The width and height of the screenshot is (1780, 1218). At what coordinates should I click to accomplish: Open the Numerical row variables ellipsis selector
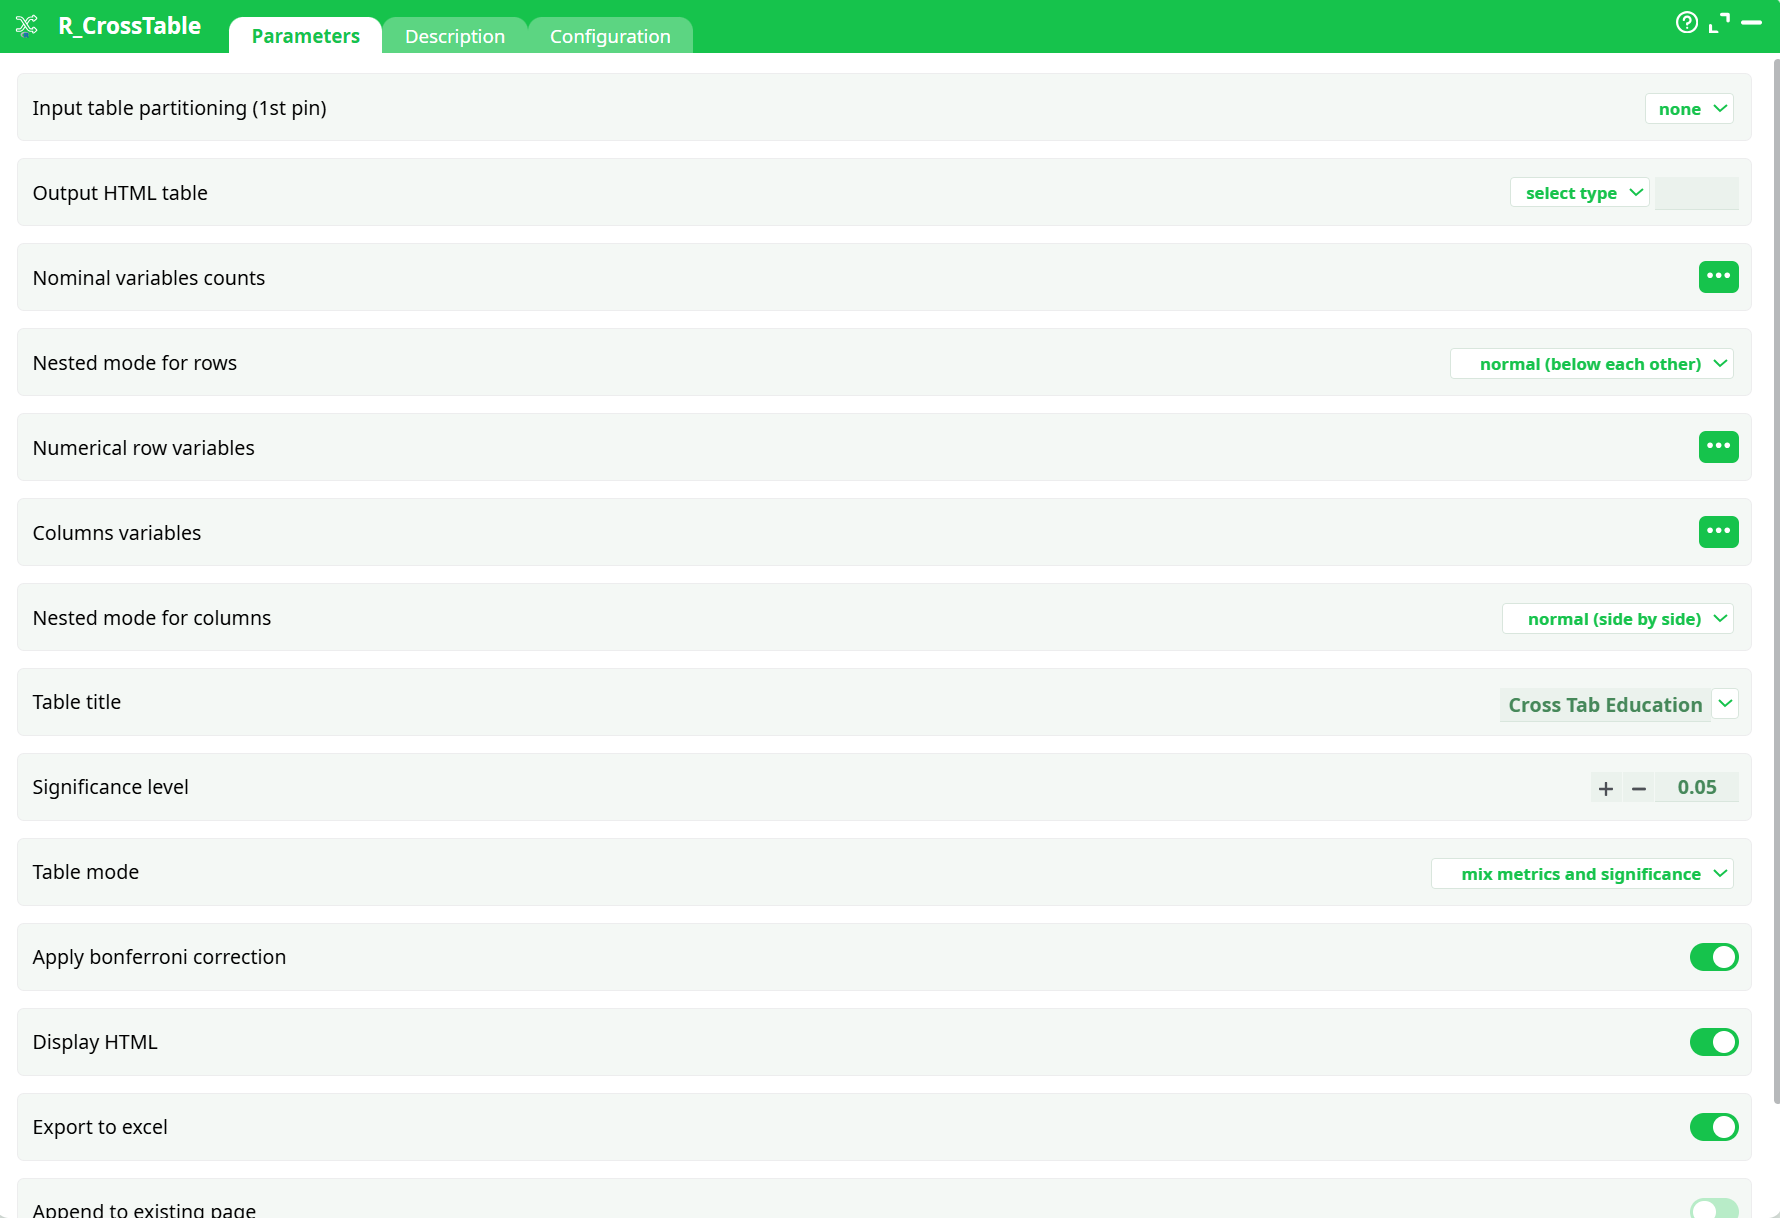[1718, 447]
